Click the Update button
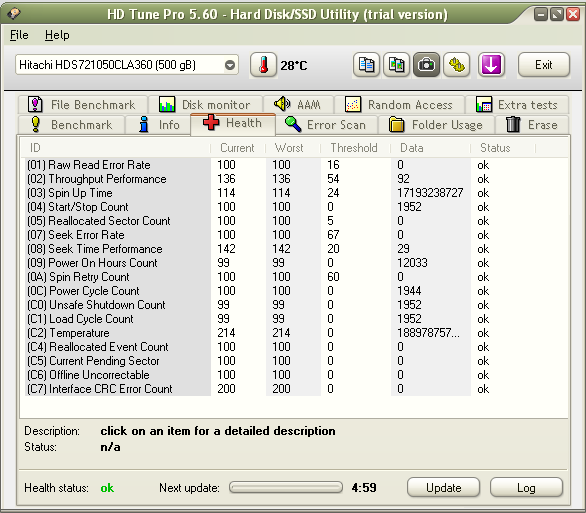This screenshot has height=513, width=586. coord(443,488)
